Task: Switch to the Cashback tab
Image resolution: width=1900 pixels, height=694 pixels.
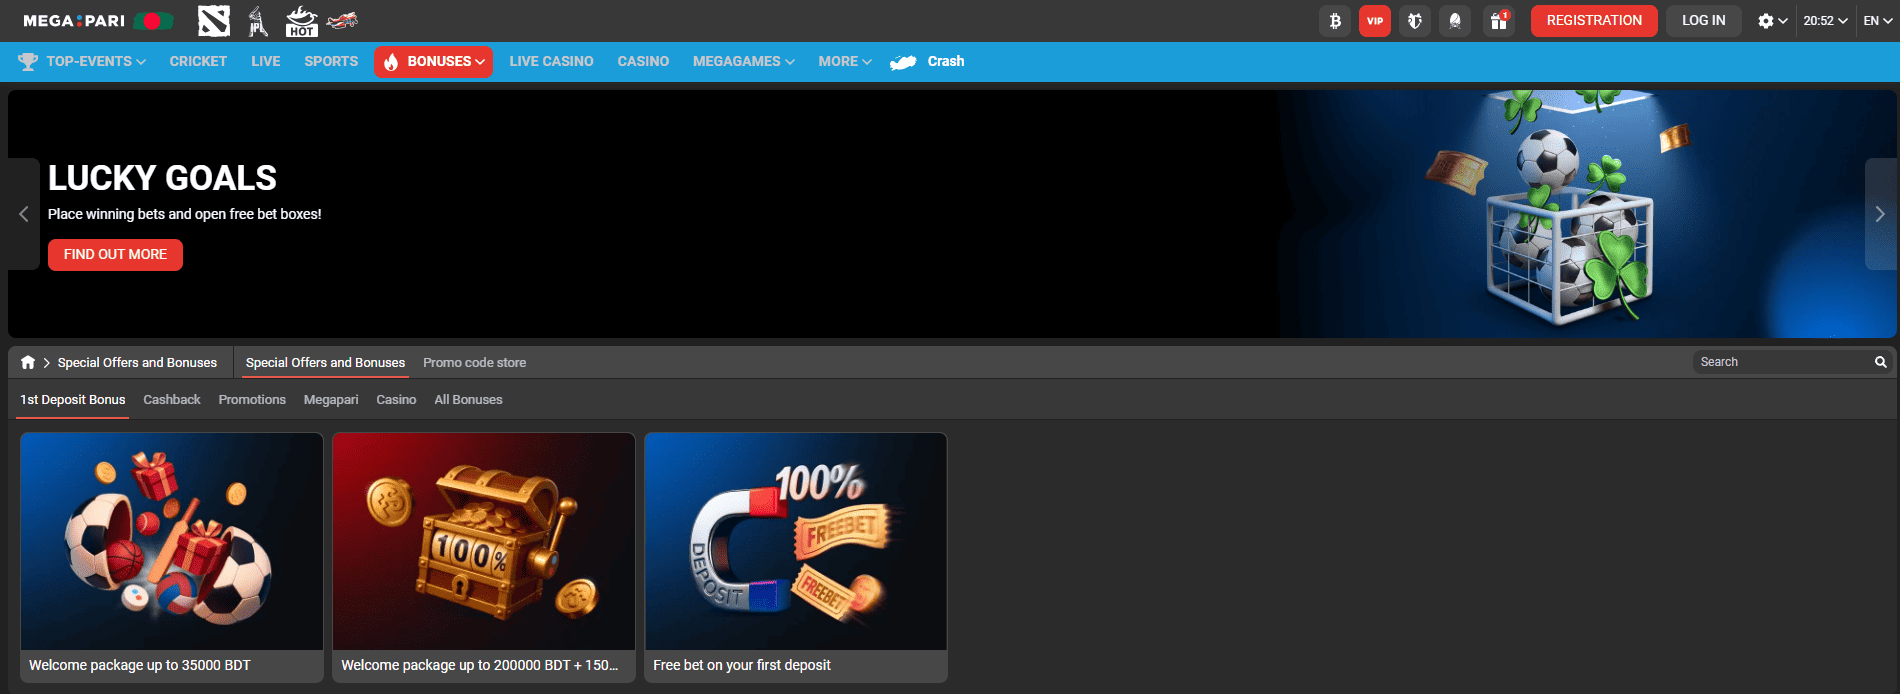Action: [x=172, y=400]
